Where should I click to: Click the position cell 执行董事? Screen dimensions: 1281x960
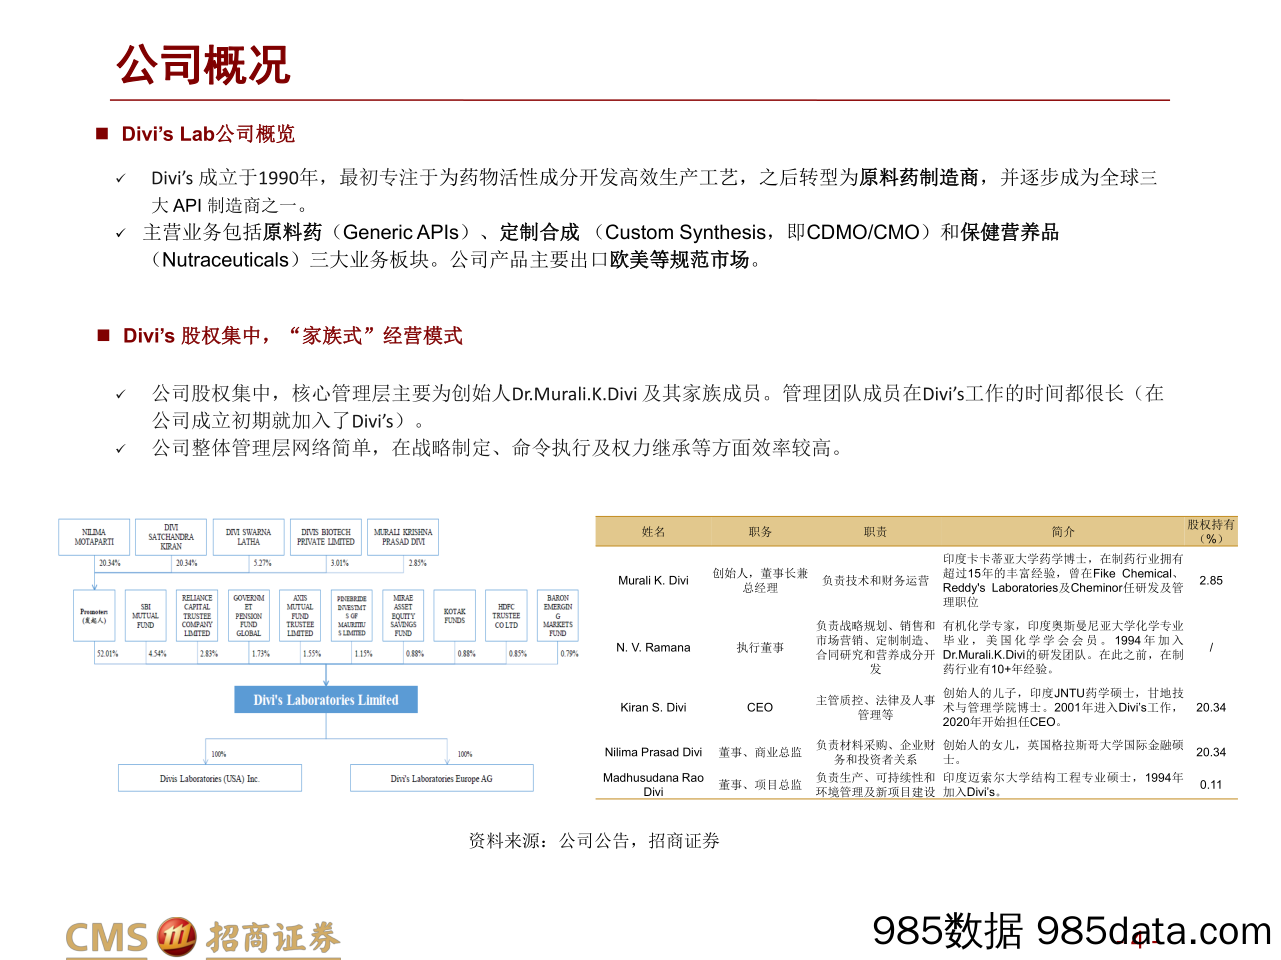[760, 648]
